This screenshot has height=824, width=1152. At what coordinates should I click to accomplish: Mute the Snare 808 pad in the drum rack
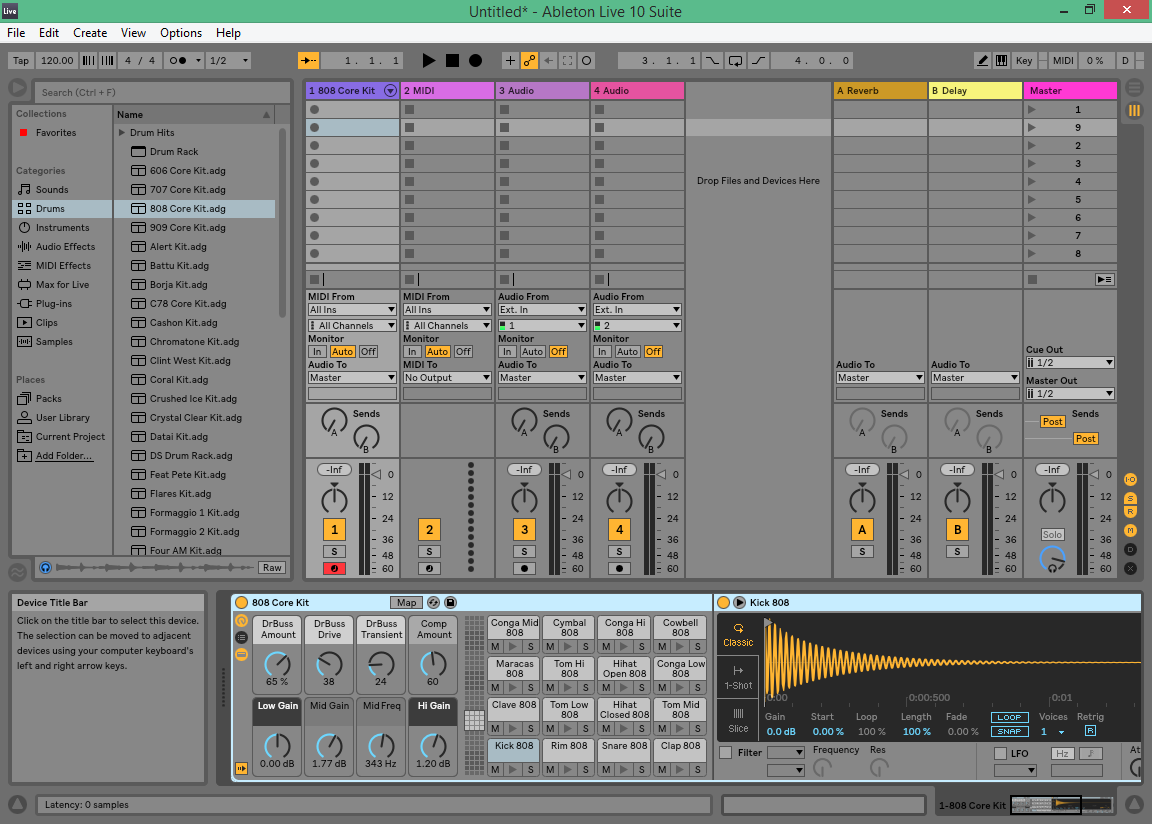coord(605,768)
